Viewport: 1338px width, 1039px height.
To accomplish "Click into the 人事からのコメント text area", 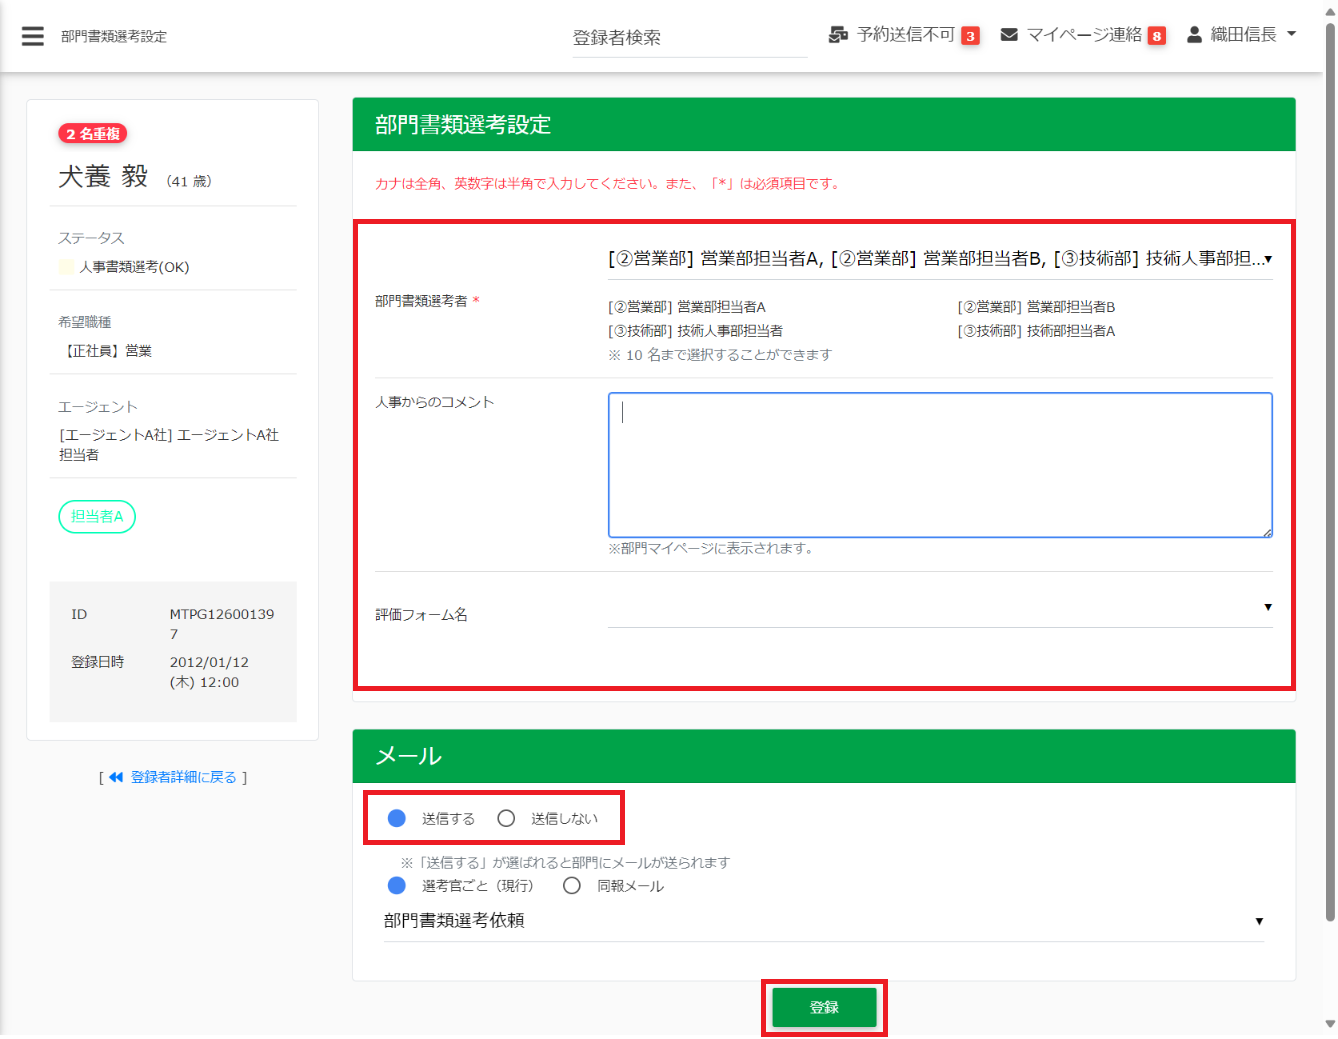I will [x=939, y=465].
